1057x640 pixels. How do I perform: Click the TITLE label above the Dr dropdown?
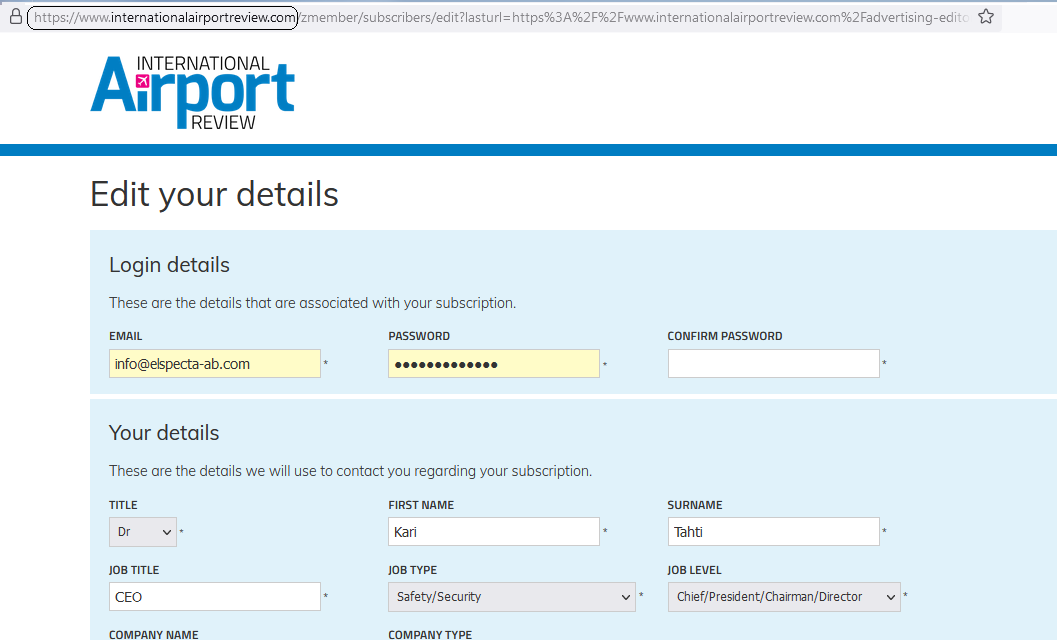pyautogui.click(x=123, y=505)
